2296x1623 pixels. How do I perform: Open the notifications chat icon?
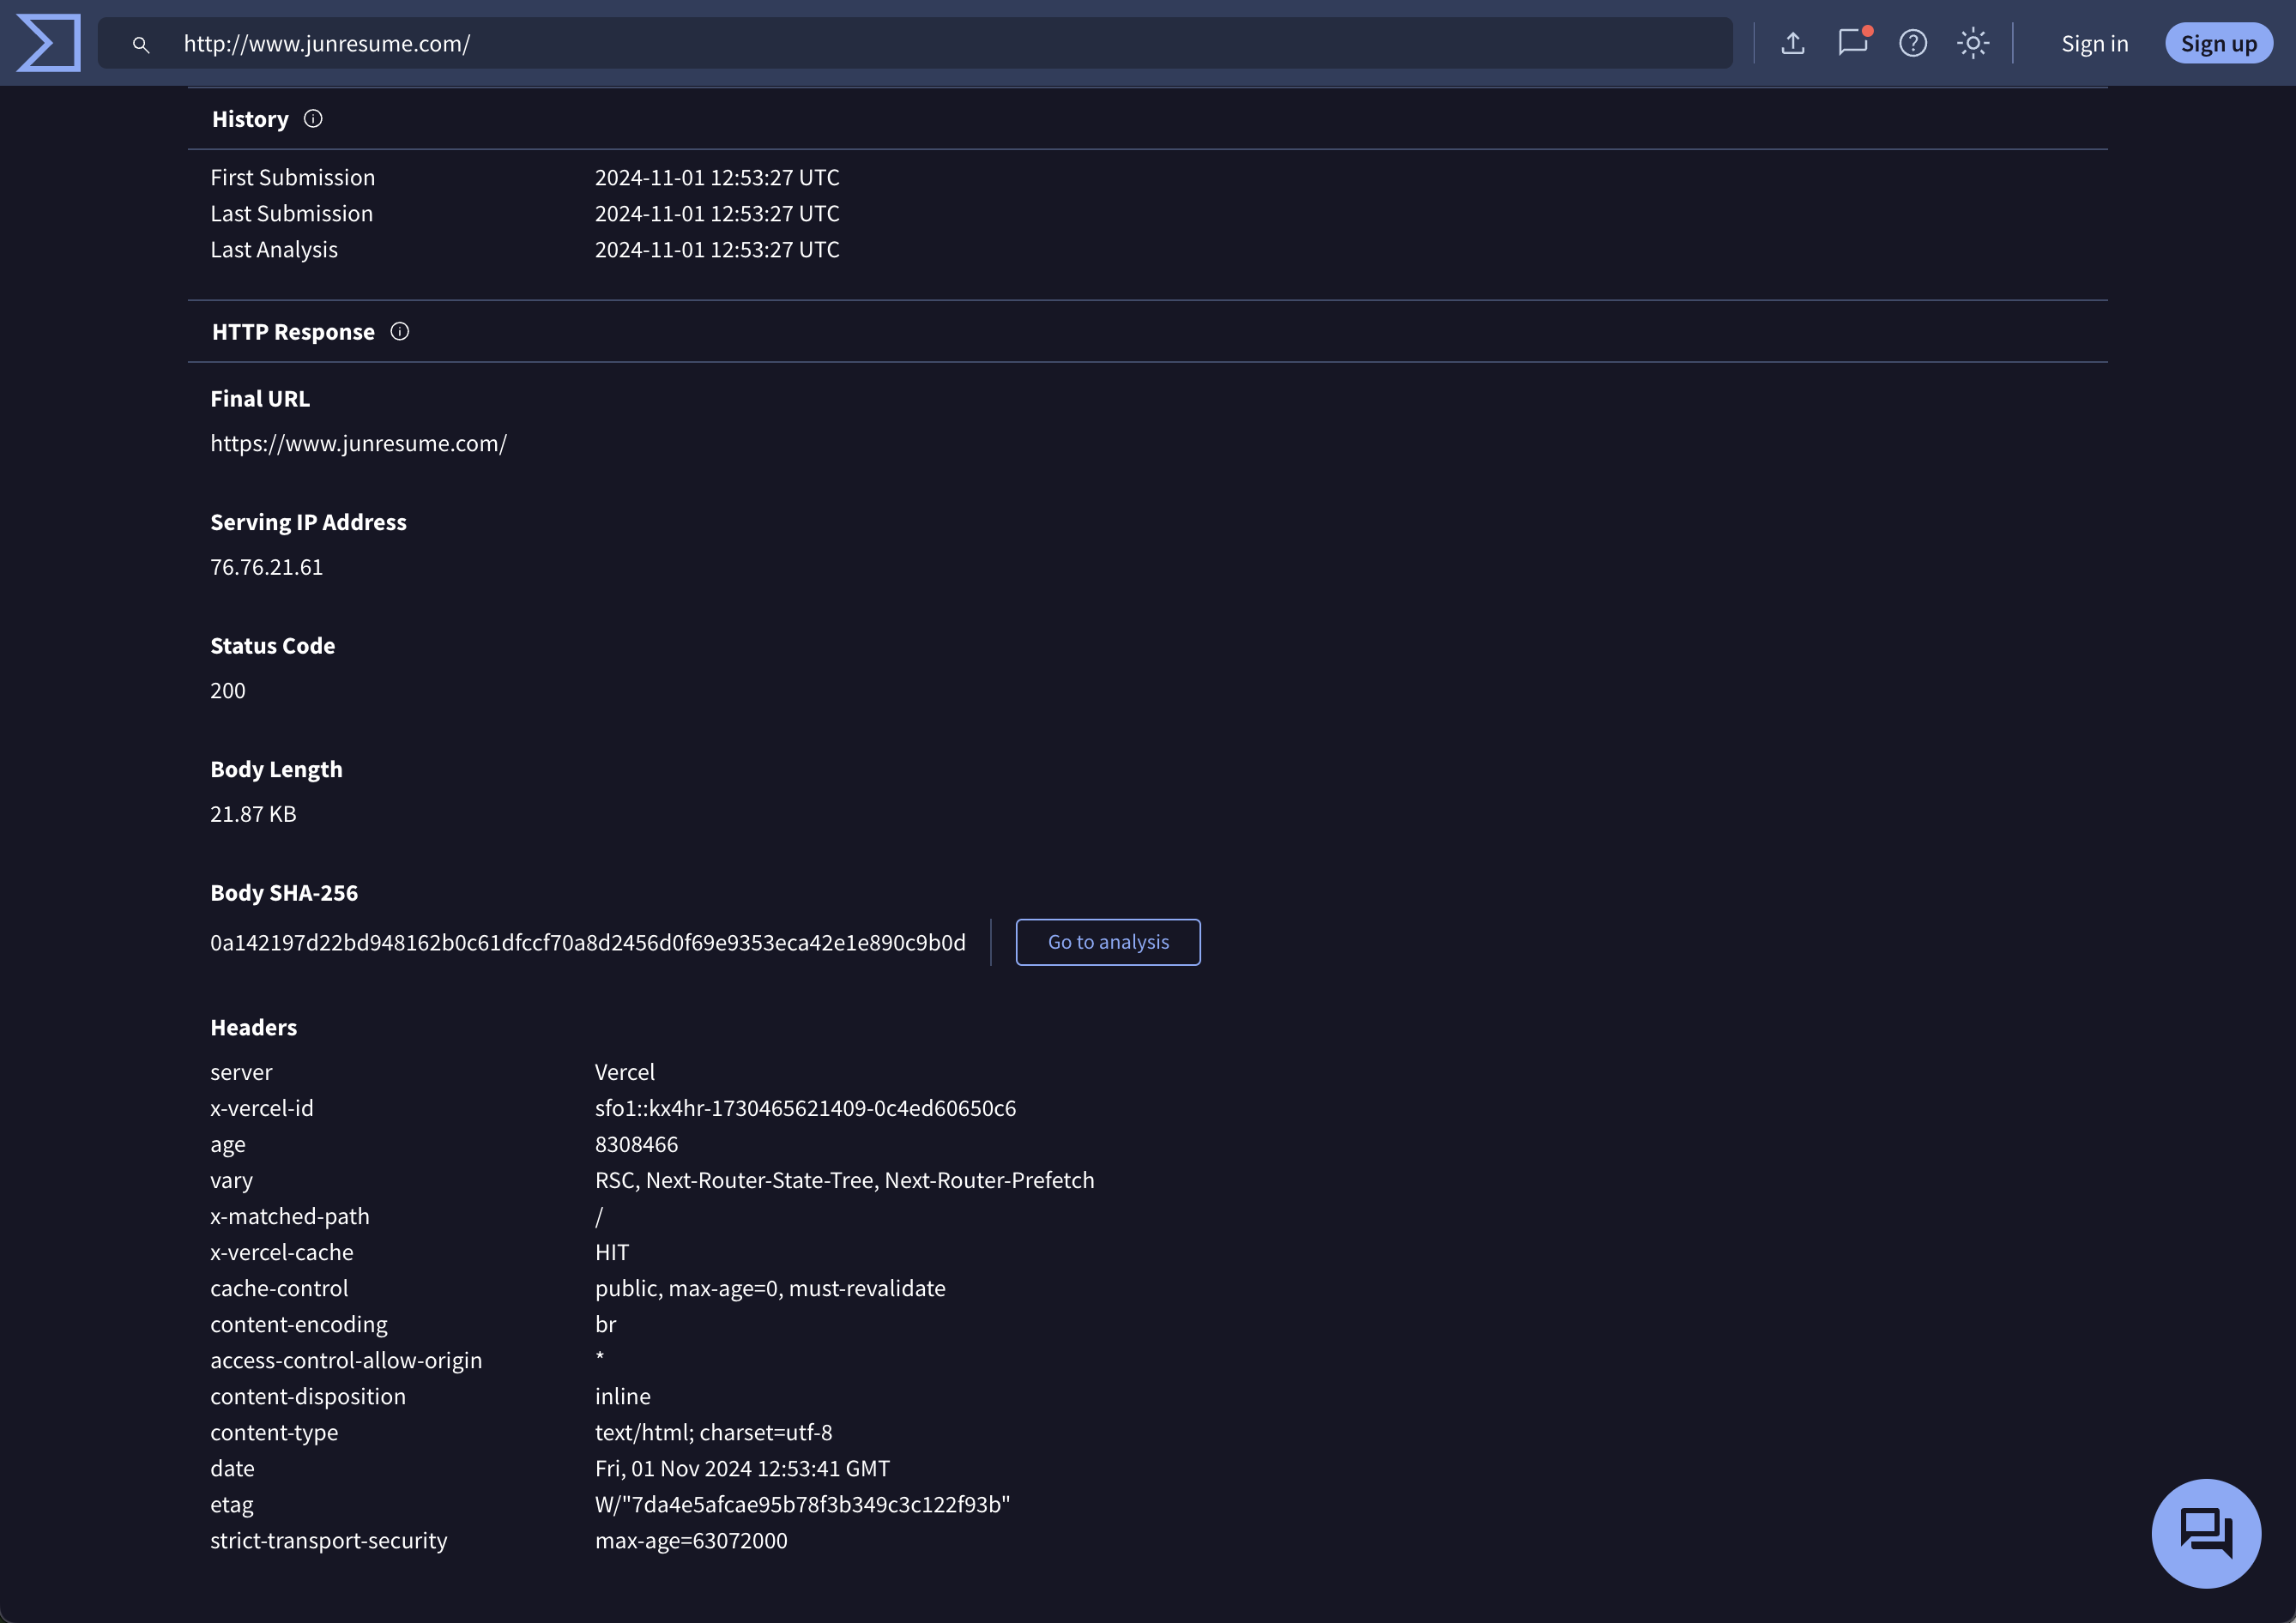click(1852, 43)
